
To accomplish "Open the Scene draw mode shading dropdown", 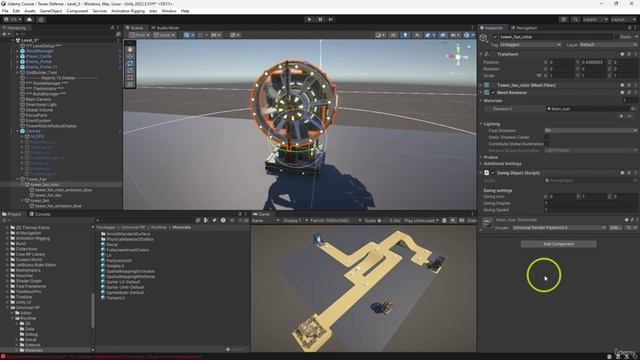I will click(380, 35).
